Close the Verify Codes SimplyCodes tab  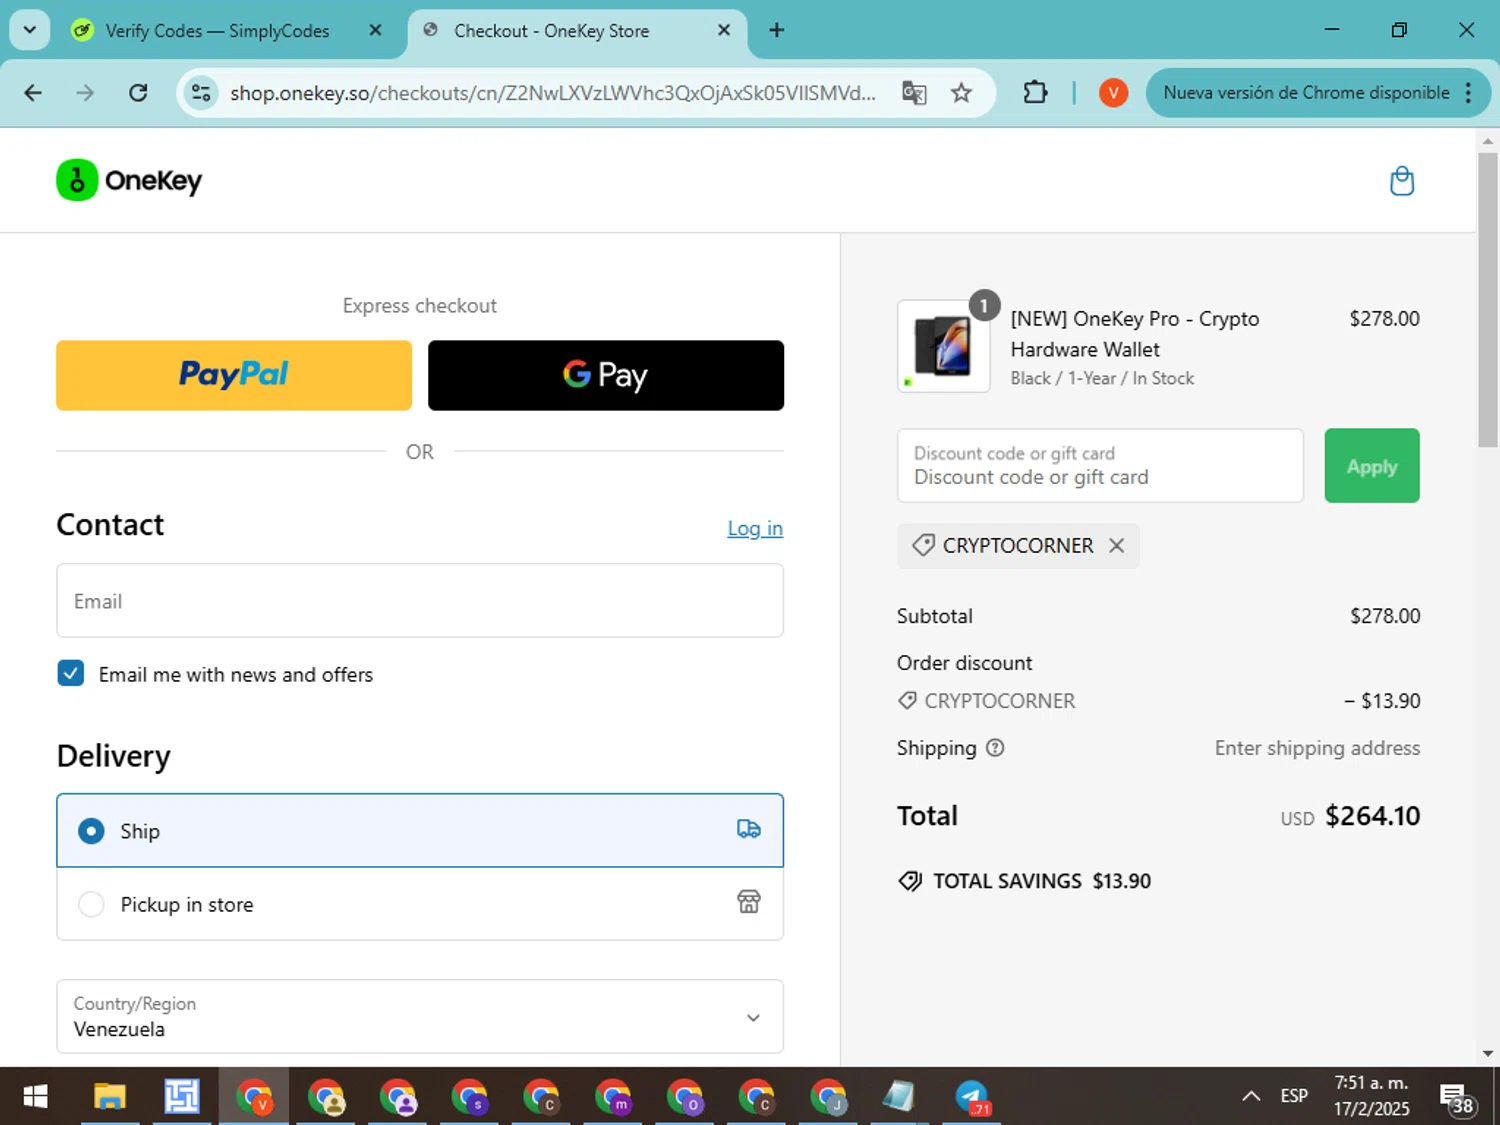375,30
